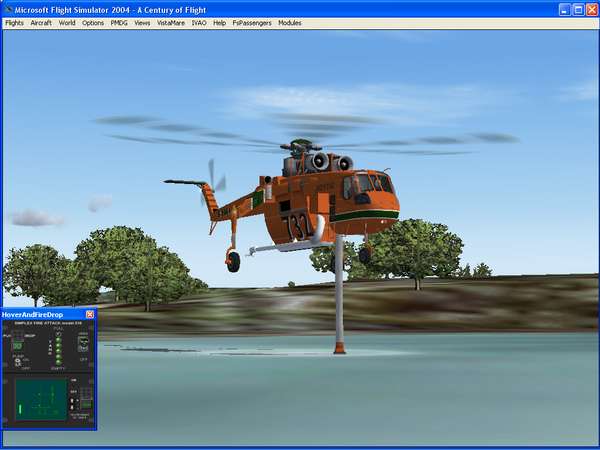This screenshot has width=600, height=450.
Task: Open the IVAO menu
Action: tap(199, 22)
